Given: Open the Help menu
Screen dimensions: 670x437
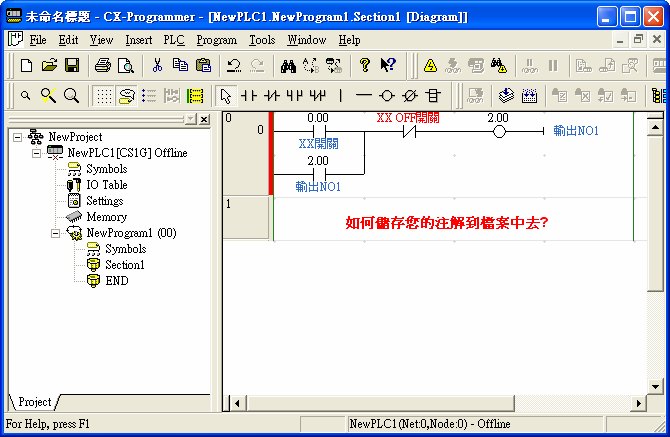Looking at the screenshot, I should pos(350,40).
